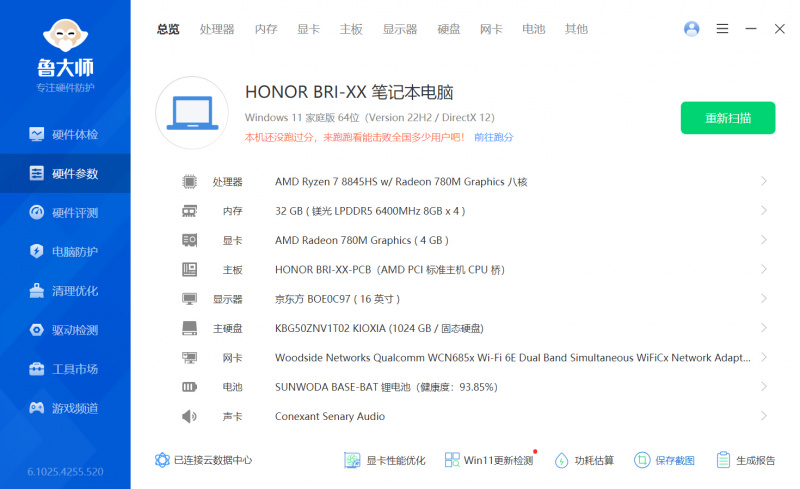Open 硬件体检 in the sidebar

[65, 134]
